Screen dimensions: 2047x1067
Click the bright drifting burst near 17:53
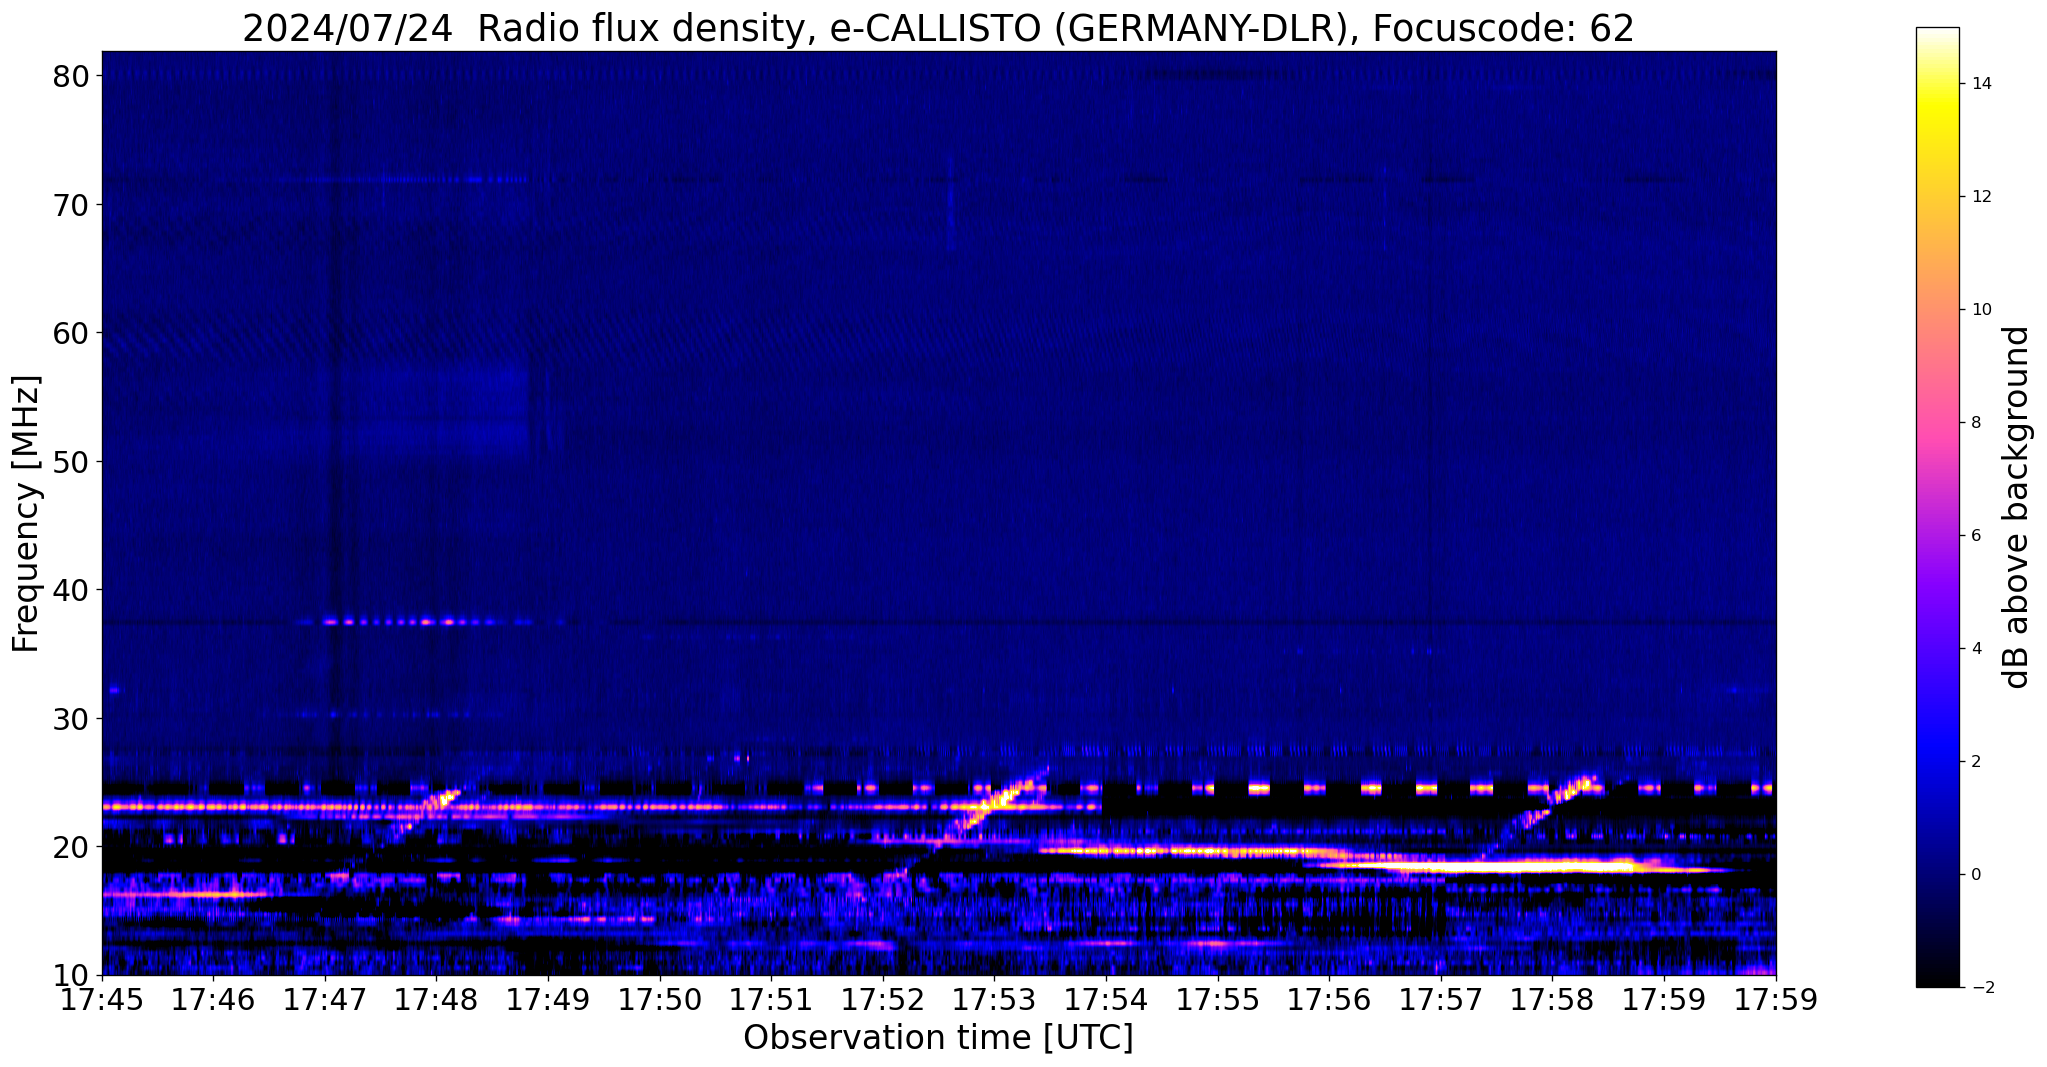995,800
